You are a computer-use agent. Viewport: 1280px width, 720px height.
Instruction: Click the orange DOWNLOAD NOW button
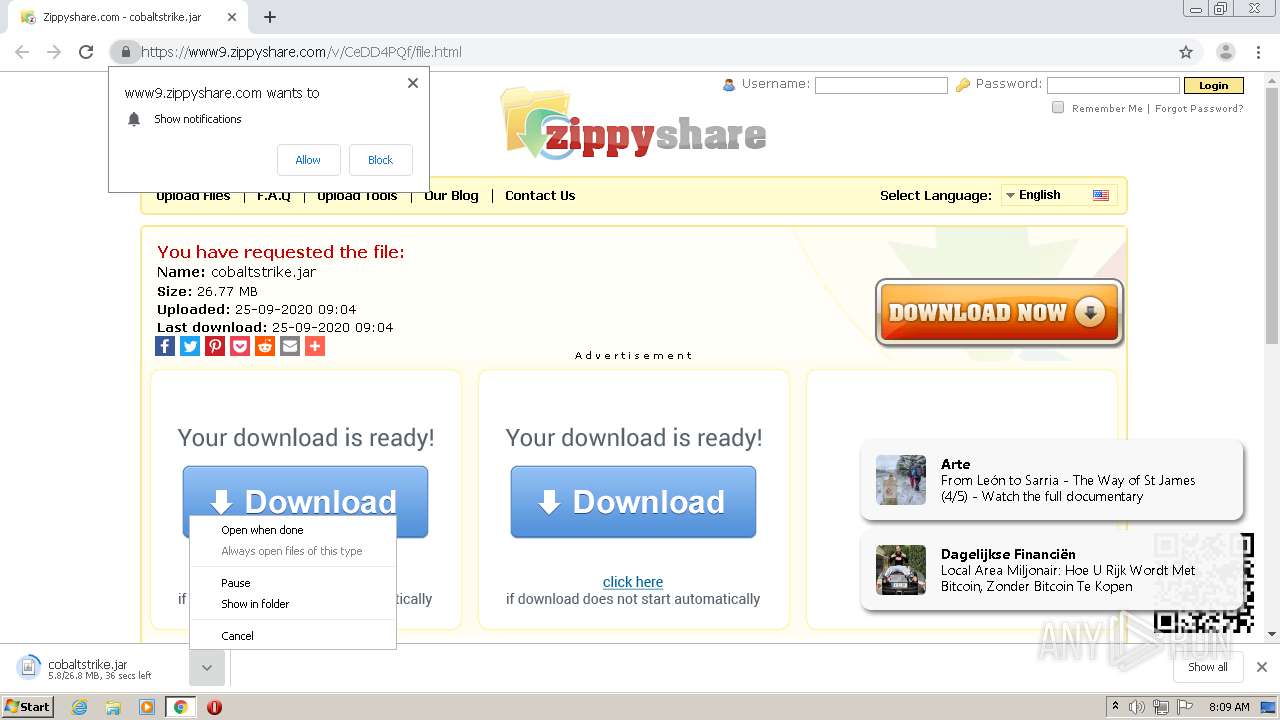coord(999,312)
